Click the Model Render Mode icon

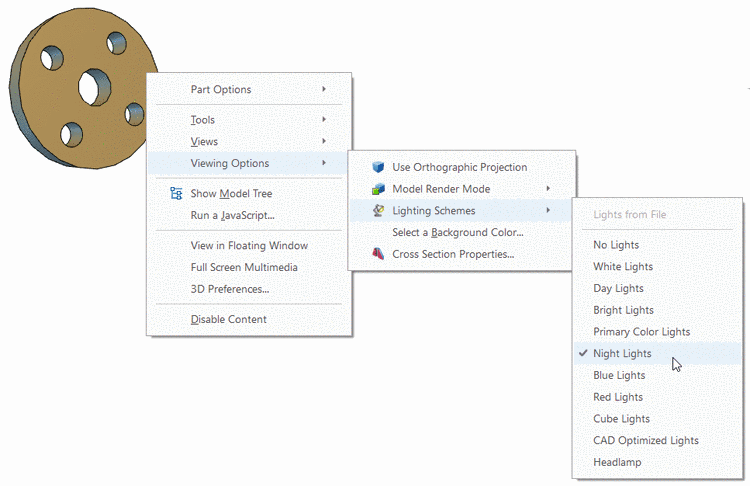coord(378,189)
